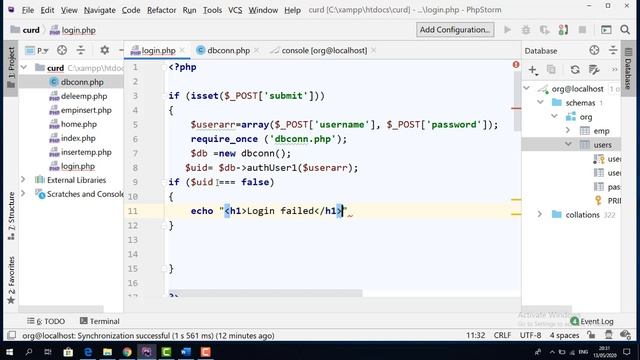Viewport: 640px width, 360px height.
Task: Click the locate target icon in Project panel
Action: (x=62, y=50)
